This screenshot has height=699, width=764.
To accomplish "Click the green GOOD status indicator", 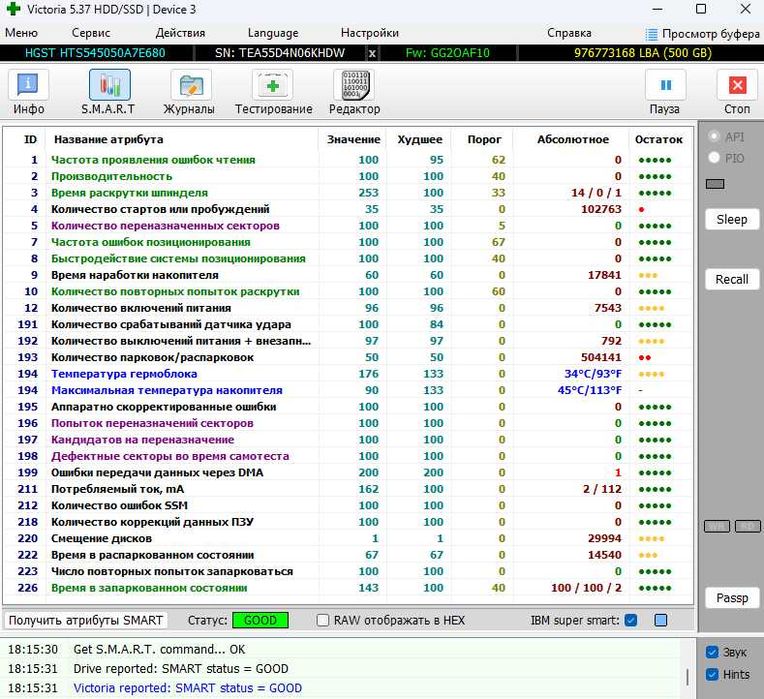I will pyautogui.click(x=260, y=620).
